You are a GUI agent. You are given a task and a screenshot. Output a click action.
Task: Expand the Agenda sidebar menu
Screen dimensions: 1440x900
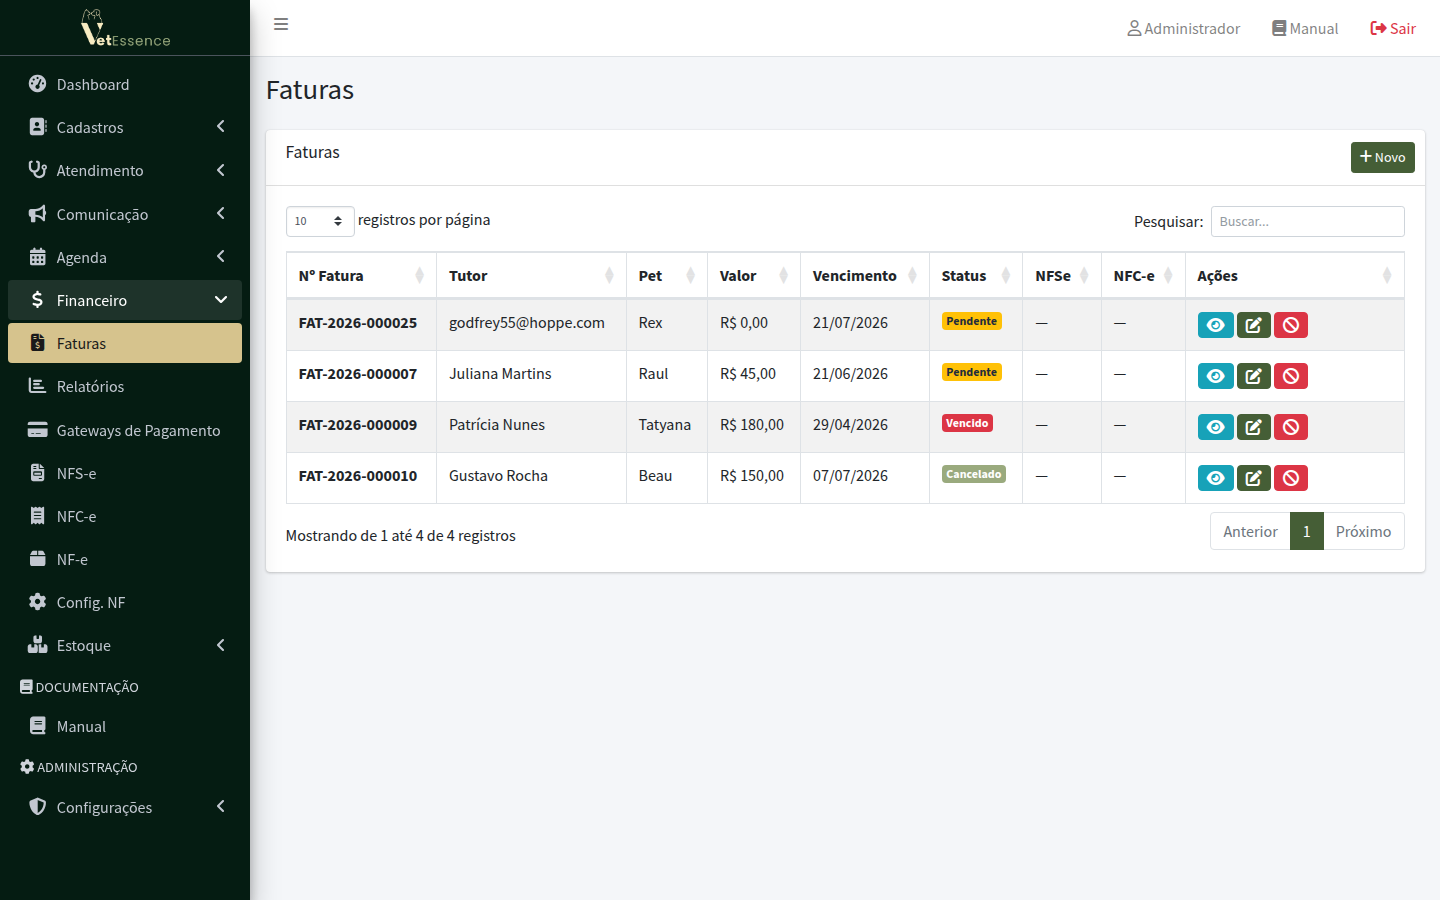(125, 257)
